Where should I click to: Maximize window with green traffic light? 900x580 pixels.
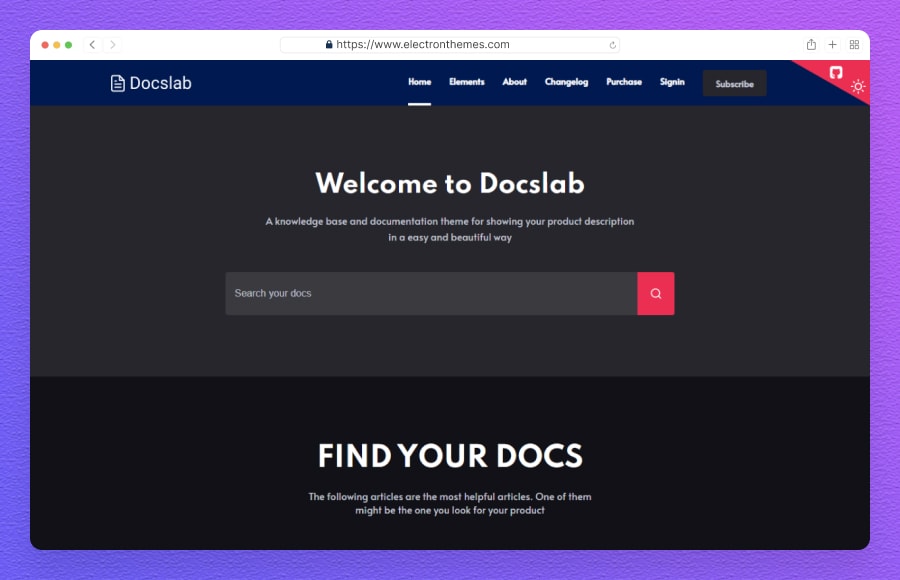[68, 45]
